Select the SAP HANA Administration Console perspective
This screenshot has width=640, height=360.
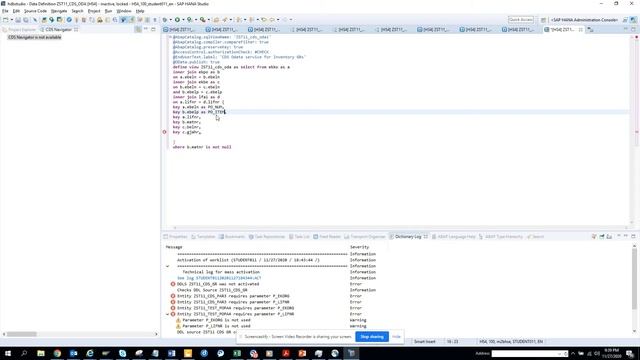pos(584,20)
